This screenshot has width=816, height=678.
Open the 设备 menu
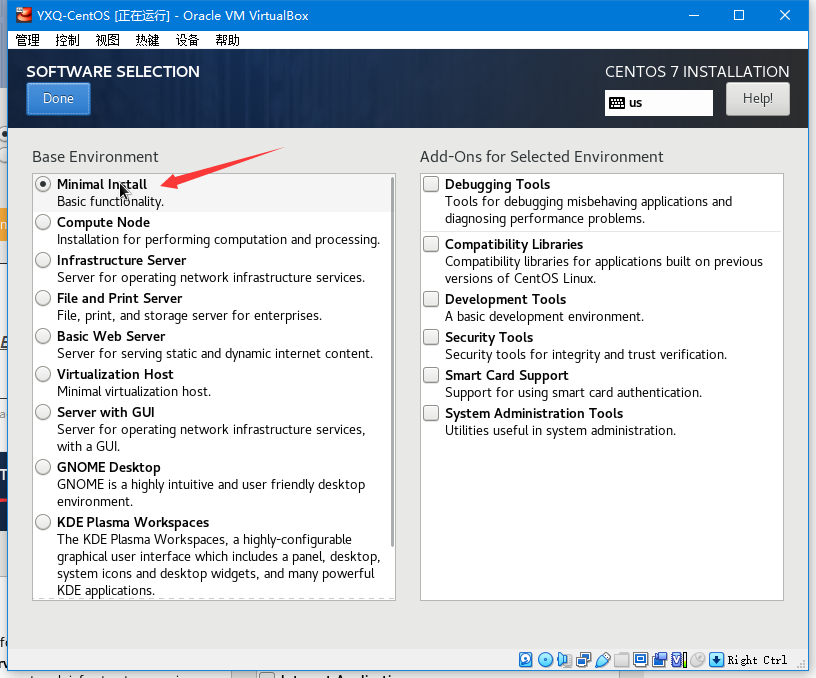click(x=187, y=40)
